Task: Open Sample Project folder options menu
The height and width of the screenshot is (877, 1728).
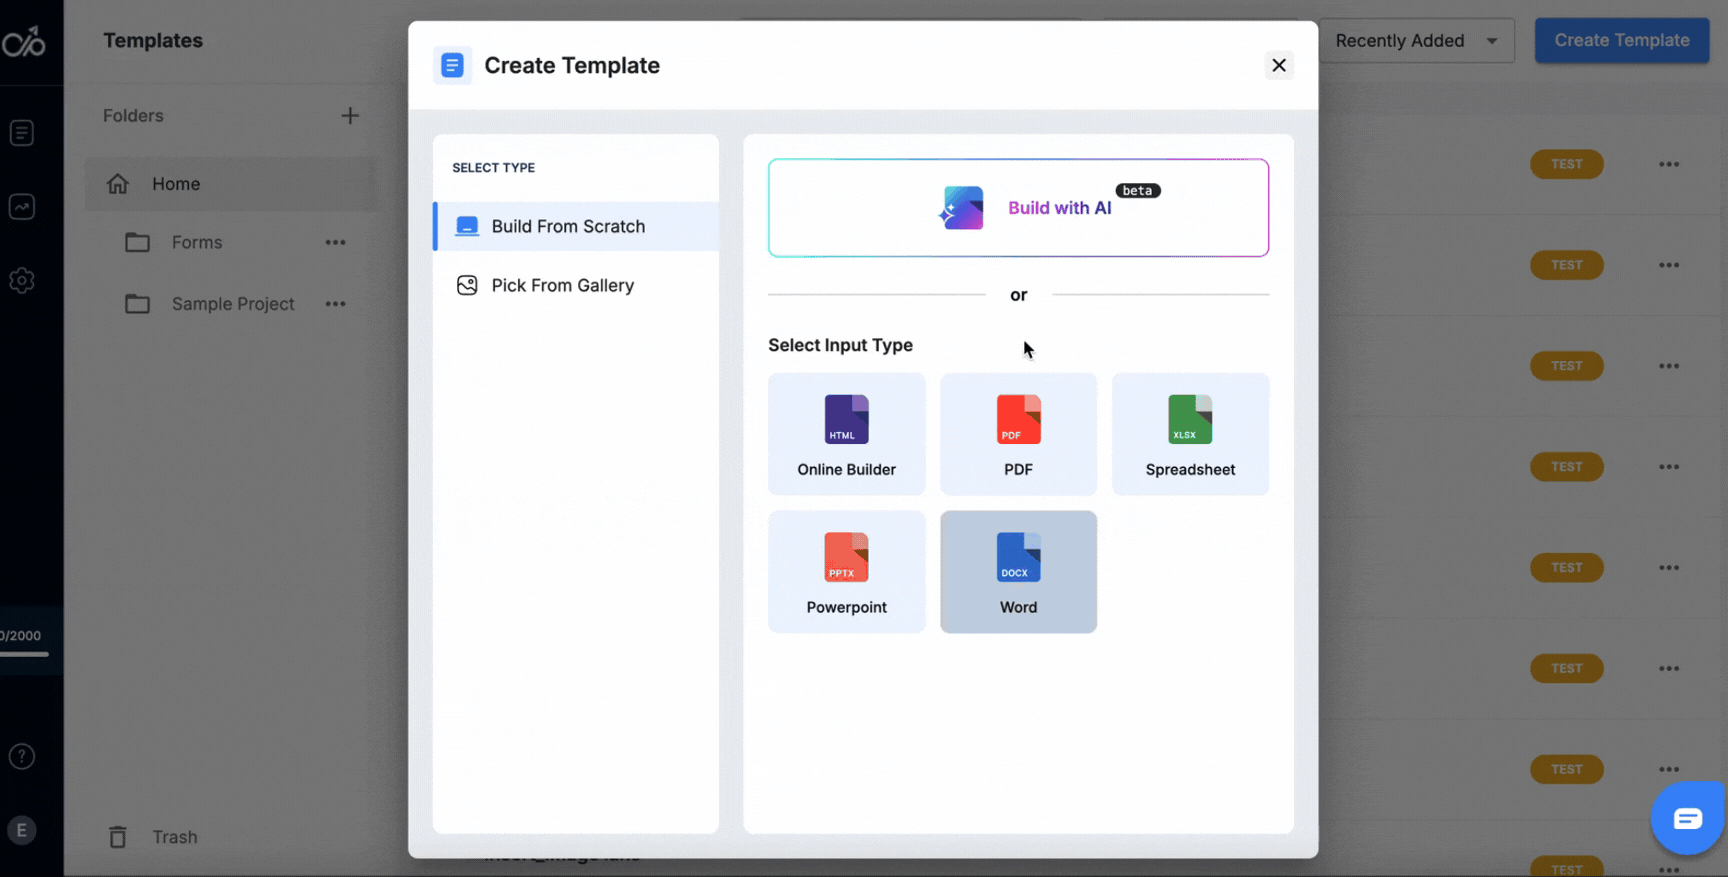Action: pyautogui.click(x=335, y=304)
